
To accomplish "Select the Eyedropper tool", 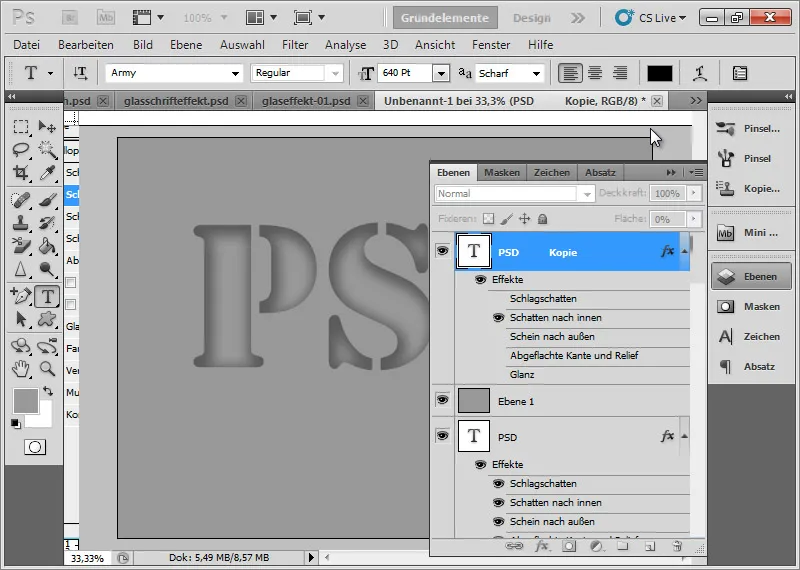I will [x=47, y=172].
